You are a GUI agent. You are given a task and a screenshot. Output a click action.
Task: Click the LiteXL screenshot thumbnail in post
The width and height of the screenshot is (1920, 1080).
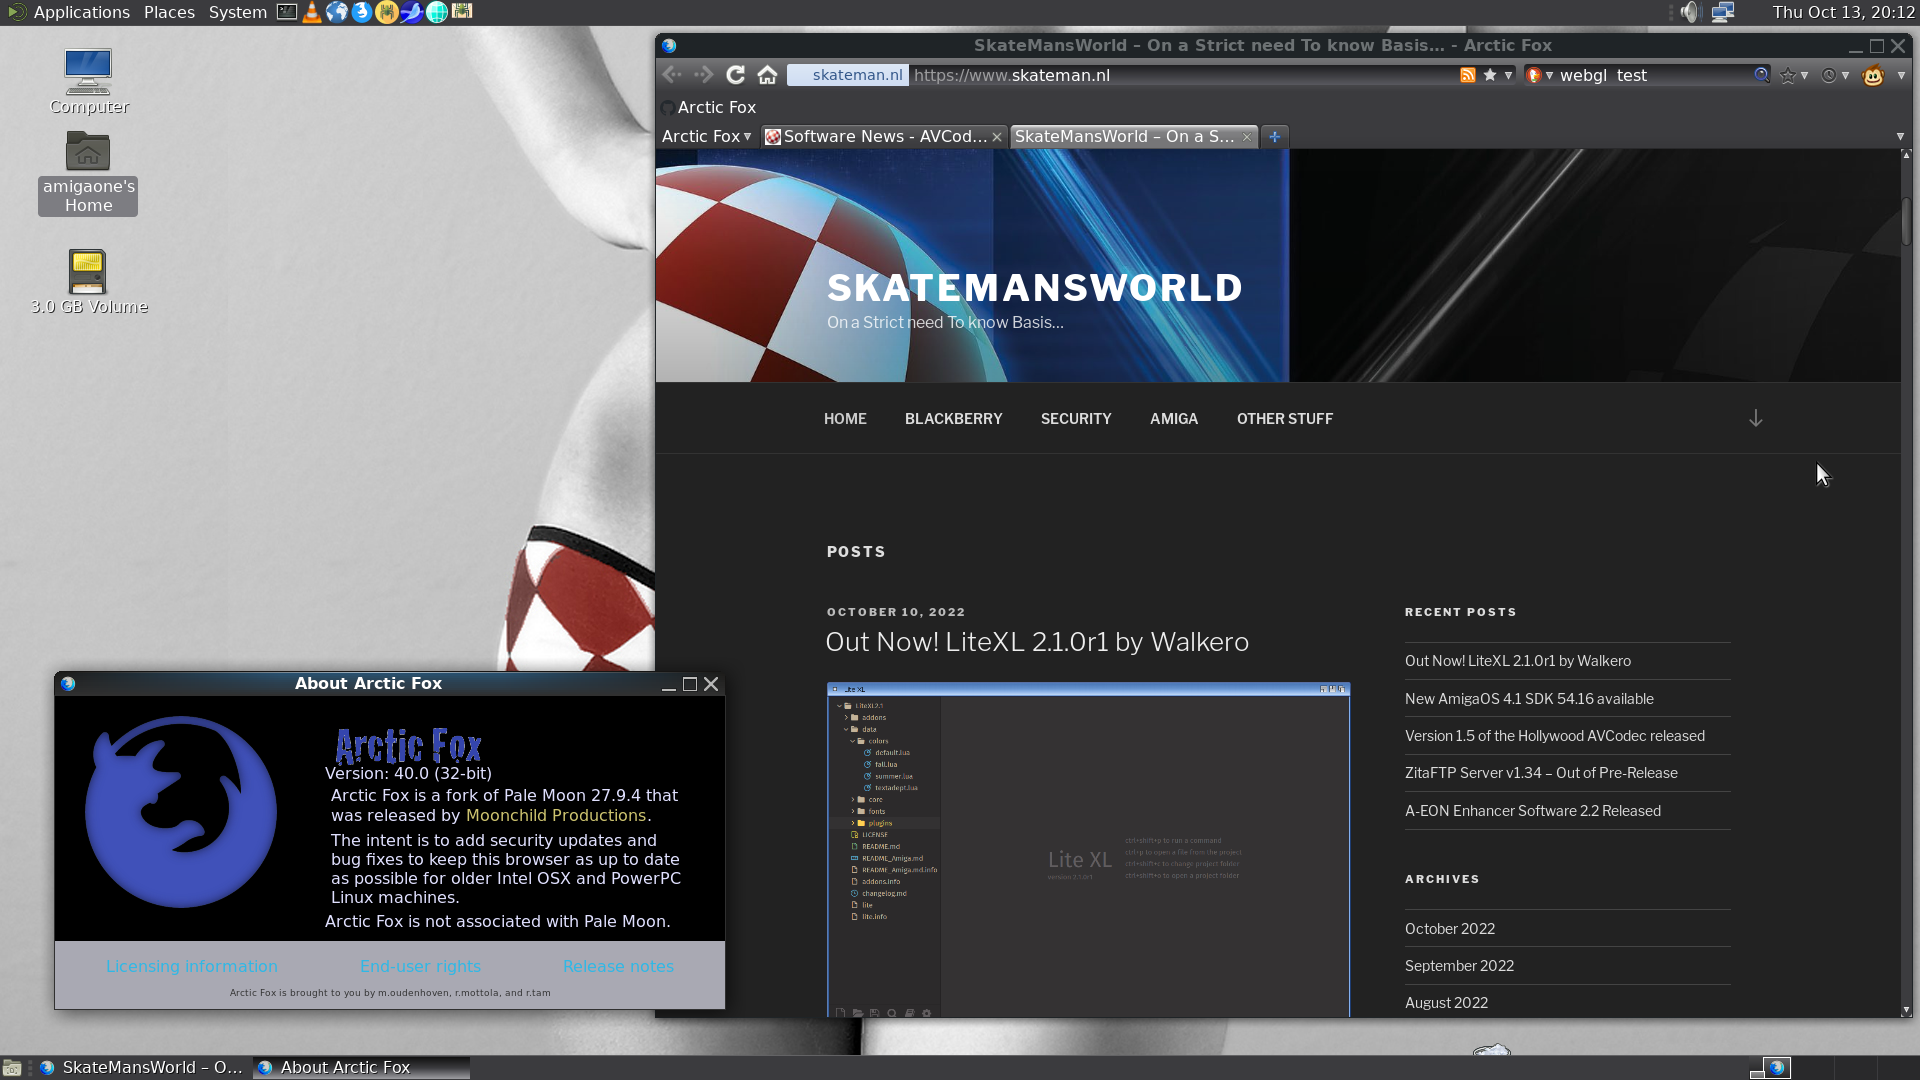[x=1088, y=850]
